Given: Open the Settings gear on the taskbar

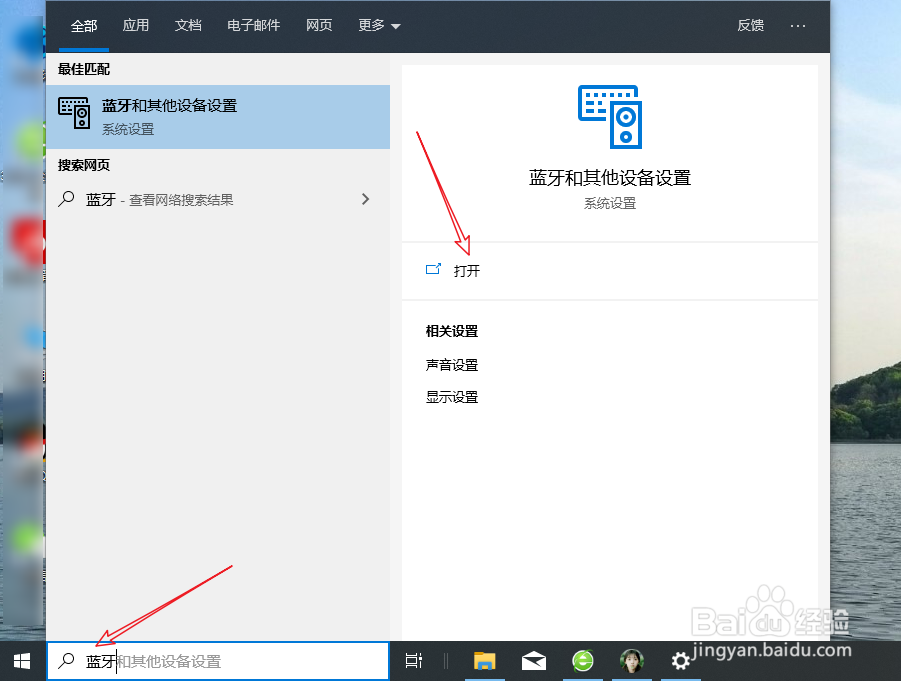Looking at the screenshot, I should (x=681, y=661).
